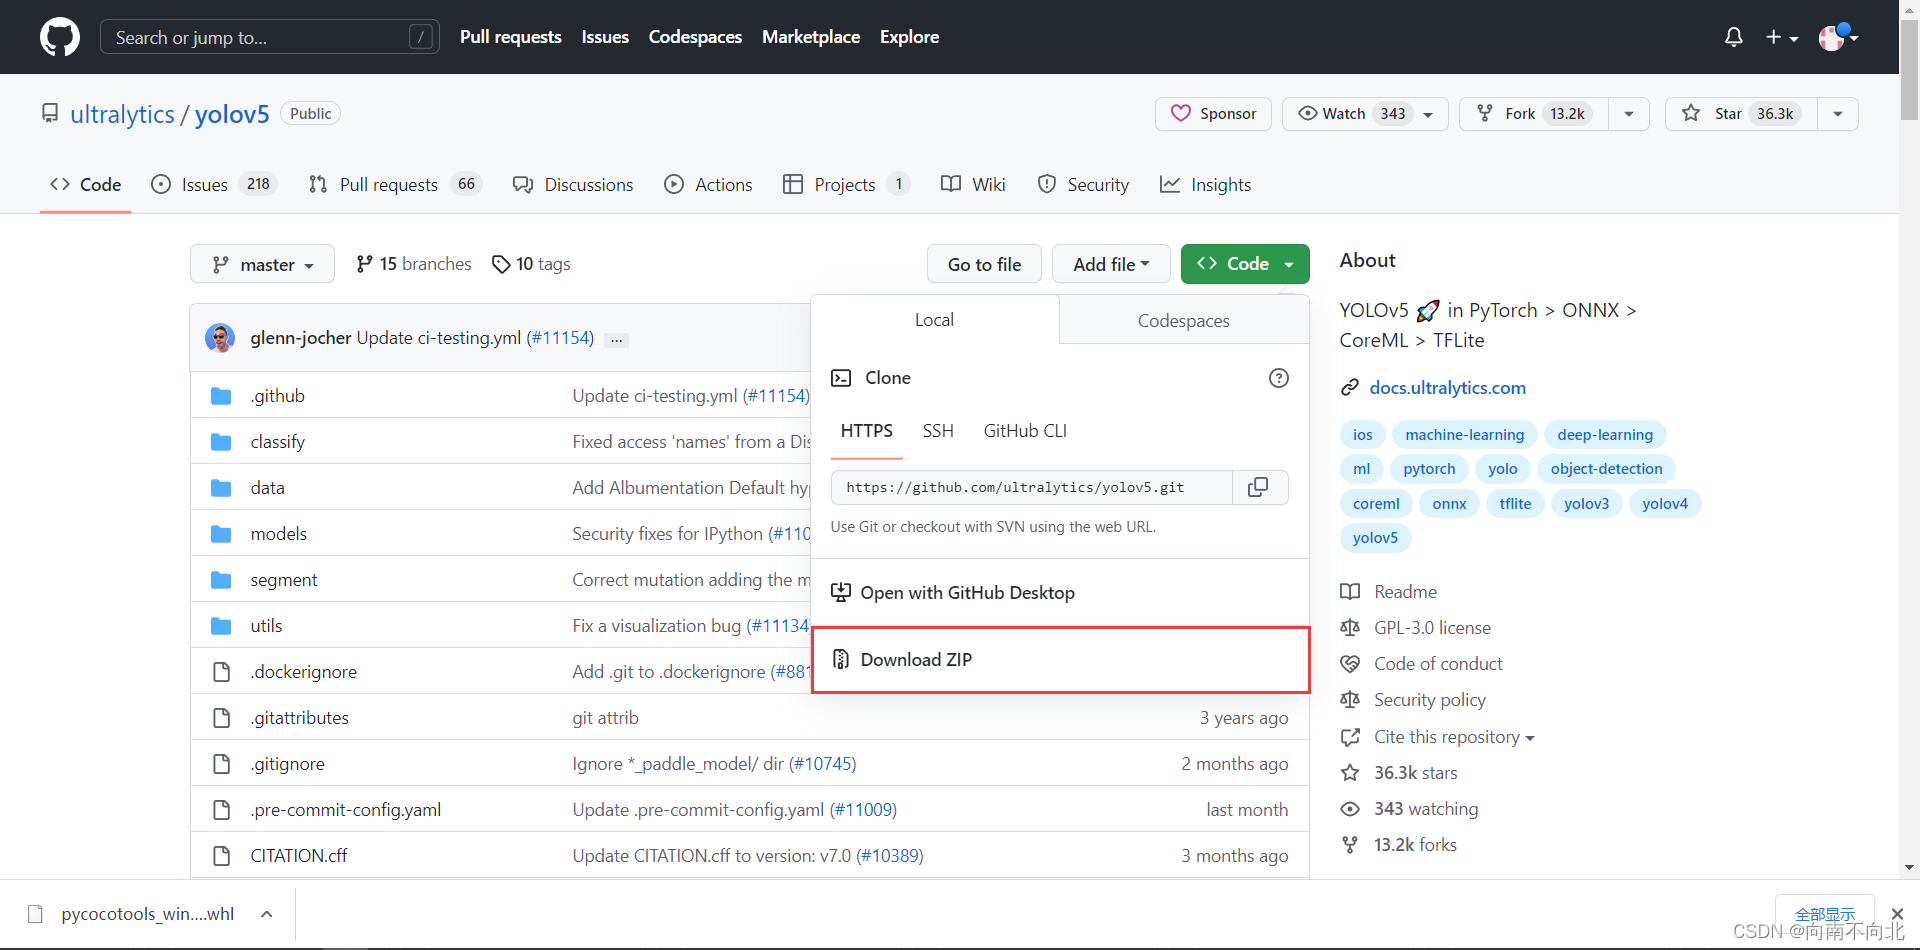The image size is (1920, 950).
Task: Open the Projects tab
Action: (x=846, y=185)
